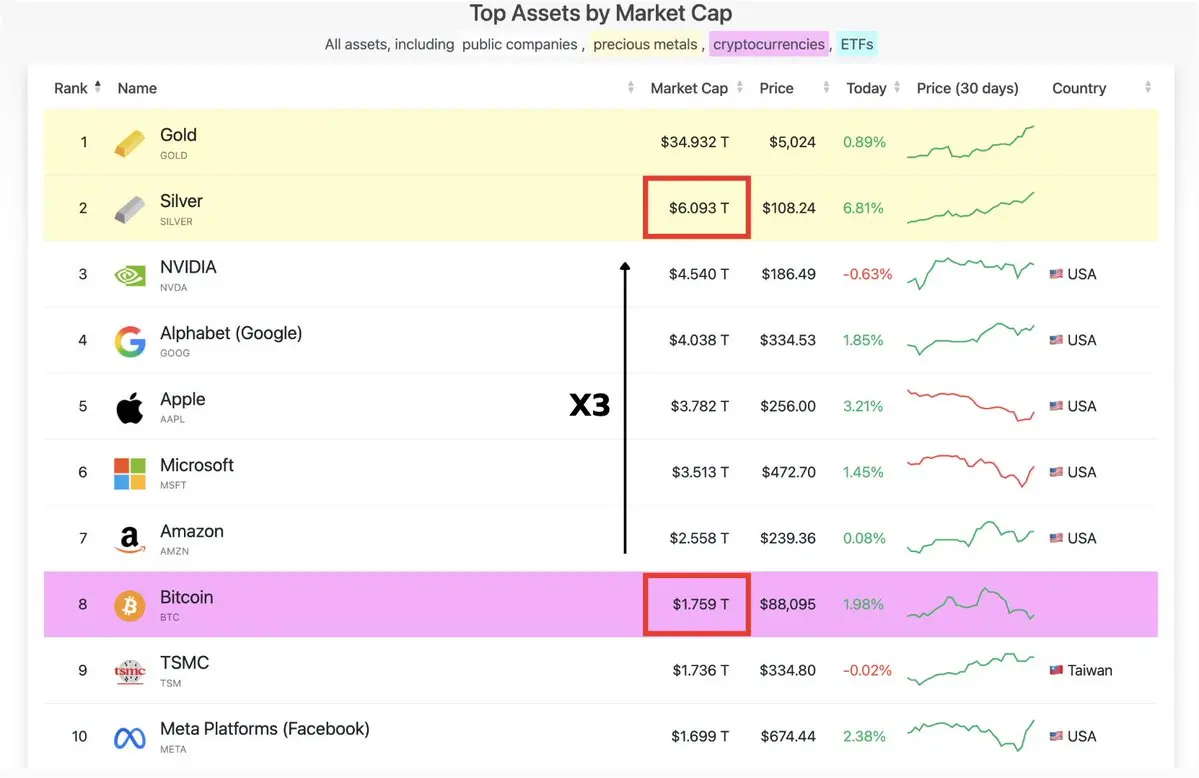Click the NVIDIA logo icon
Screen dimensions: 1199x778
click(130, 275)
